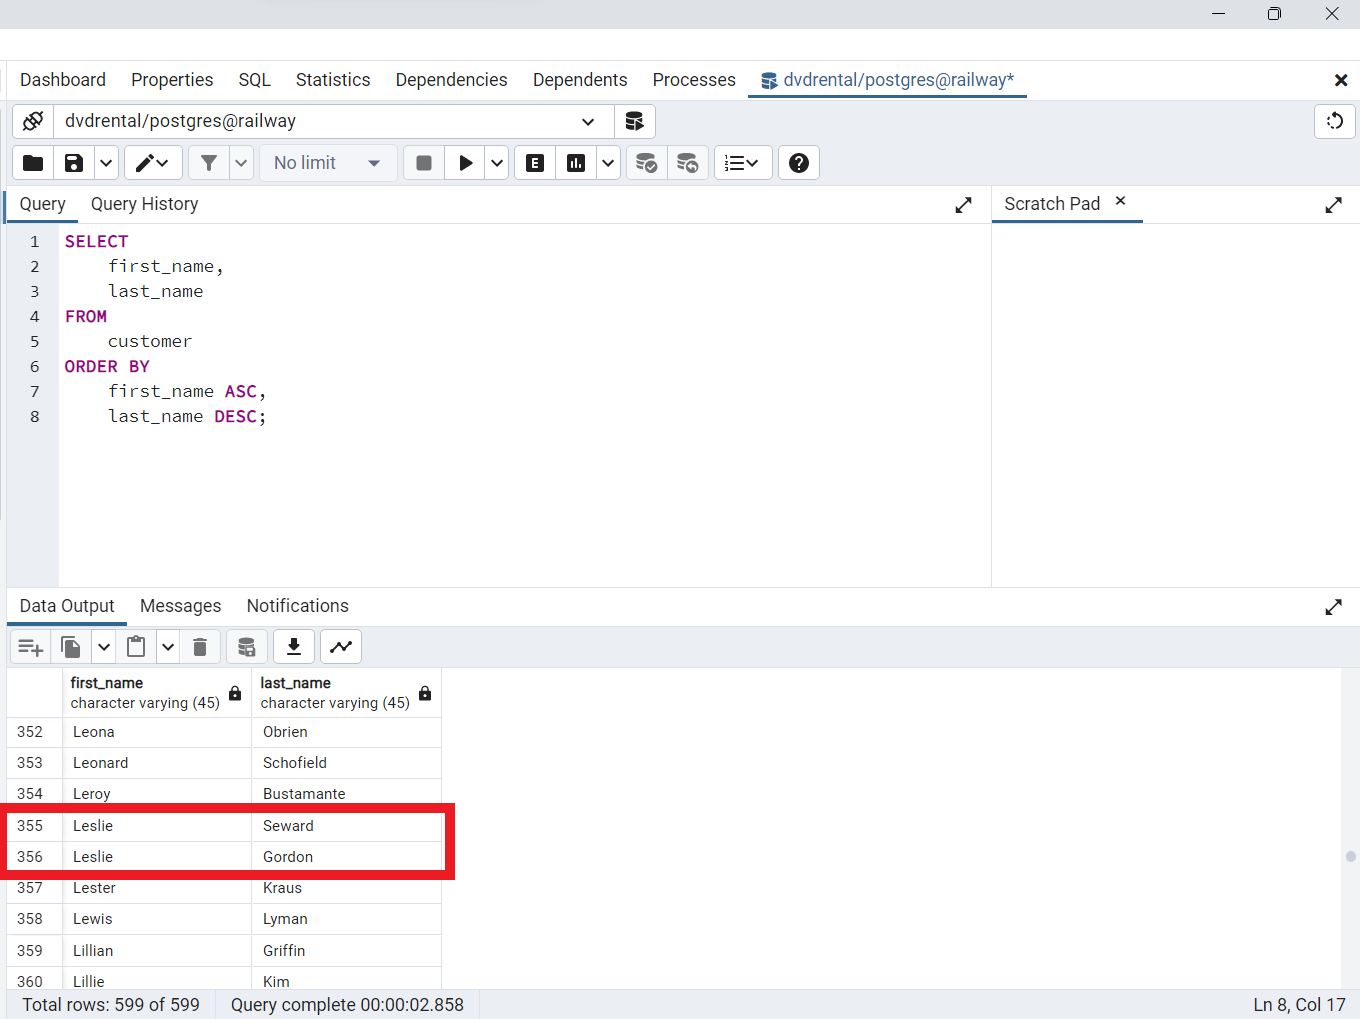
Task: Open the paste options dropdown arrow
Action: click(x=168, y=647)
